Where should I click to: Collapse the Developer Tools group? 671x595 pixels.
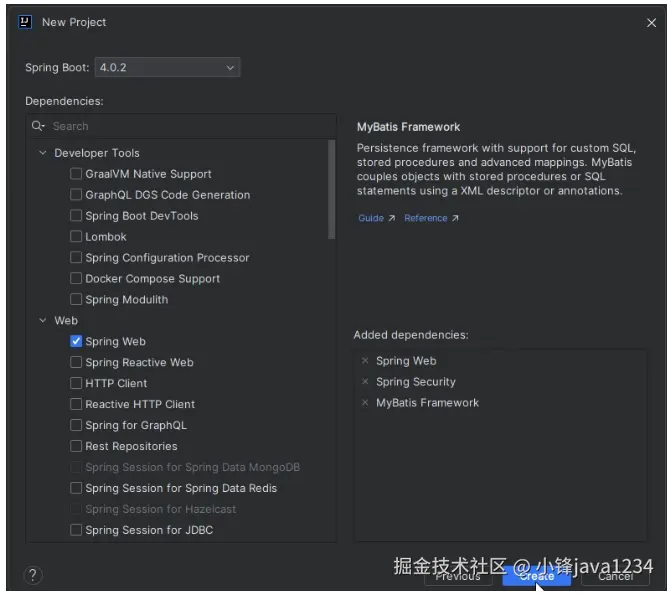click(43, 153)
